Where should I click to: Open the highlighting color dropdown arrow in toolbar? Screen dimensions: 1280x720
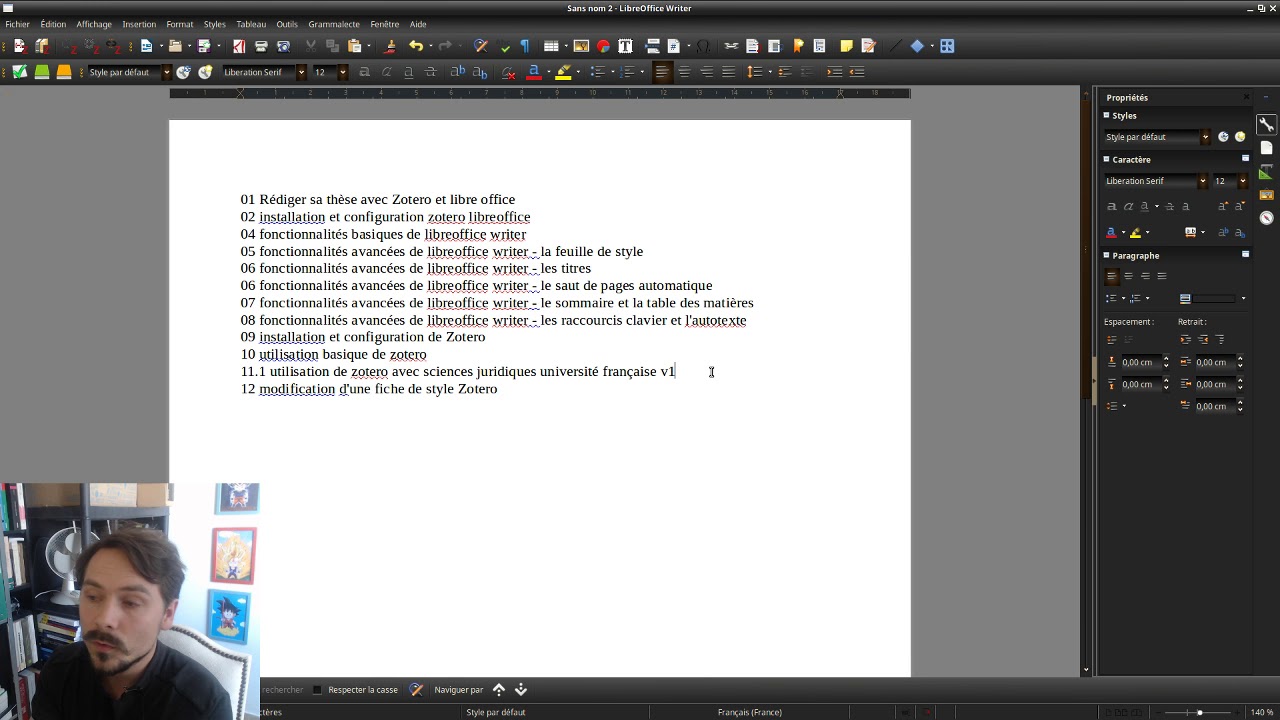578,72
